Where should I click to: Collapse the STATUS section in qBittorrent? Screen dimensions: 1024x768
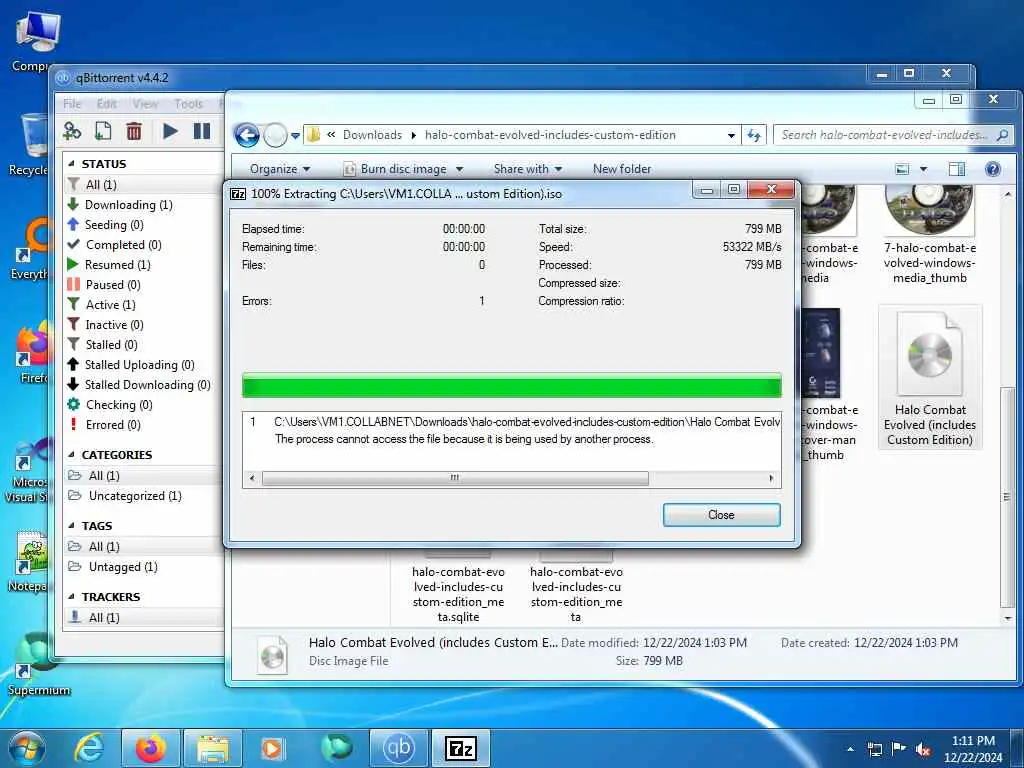coord(71,164)
